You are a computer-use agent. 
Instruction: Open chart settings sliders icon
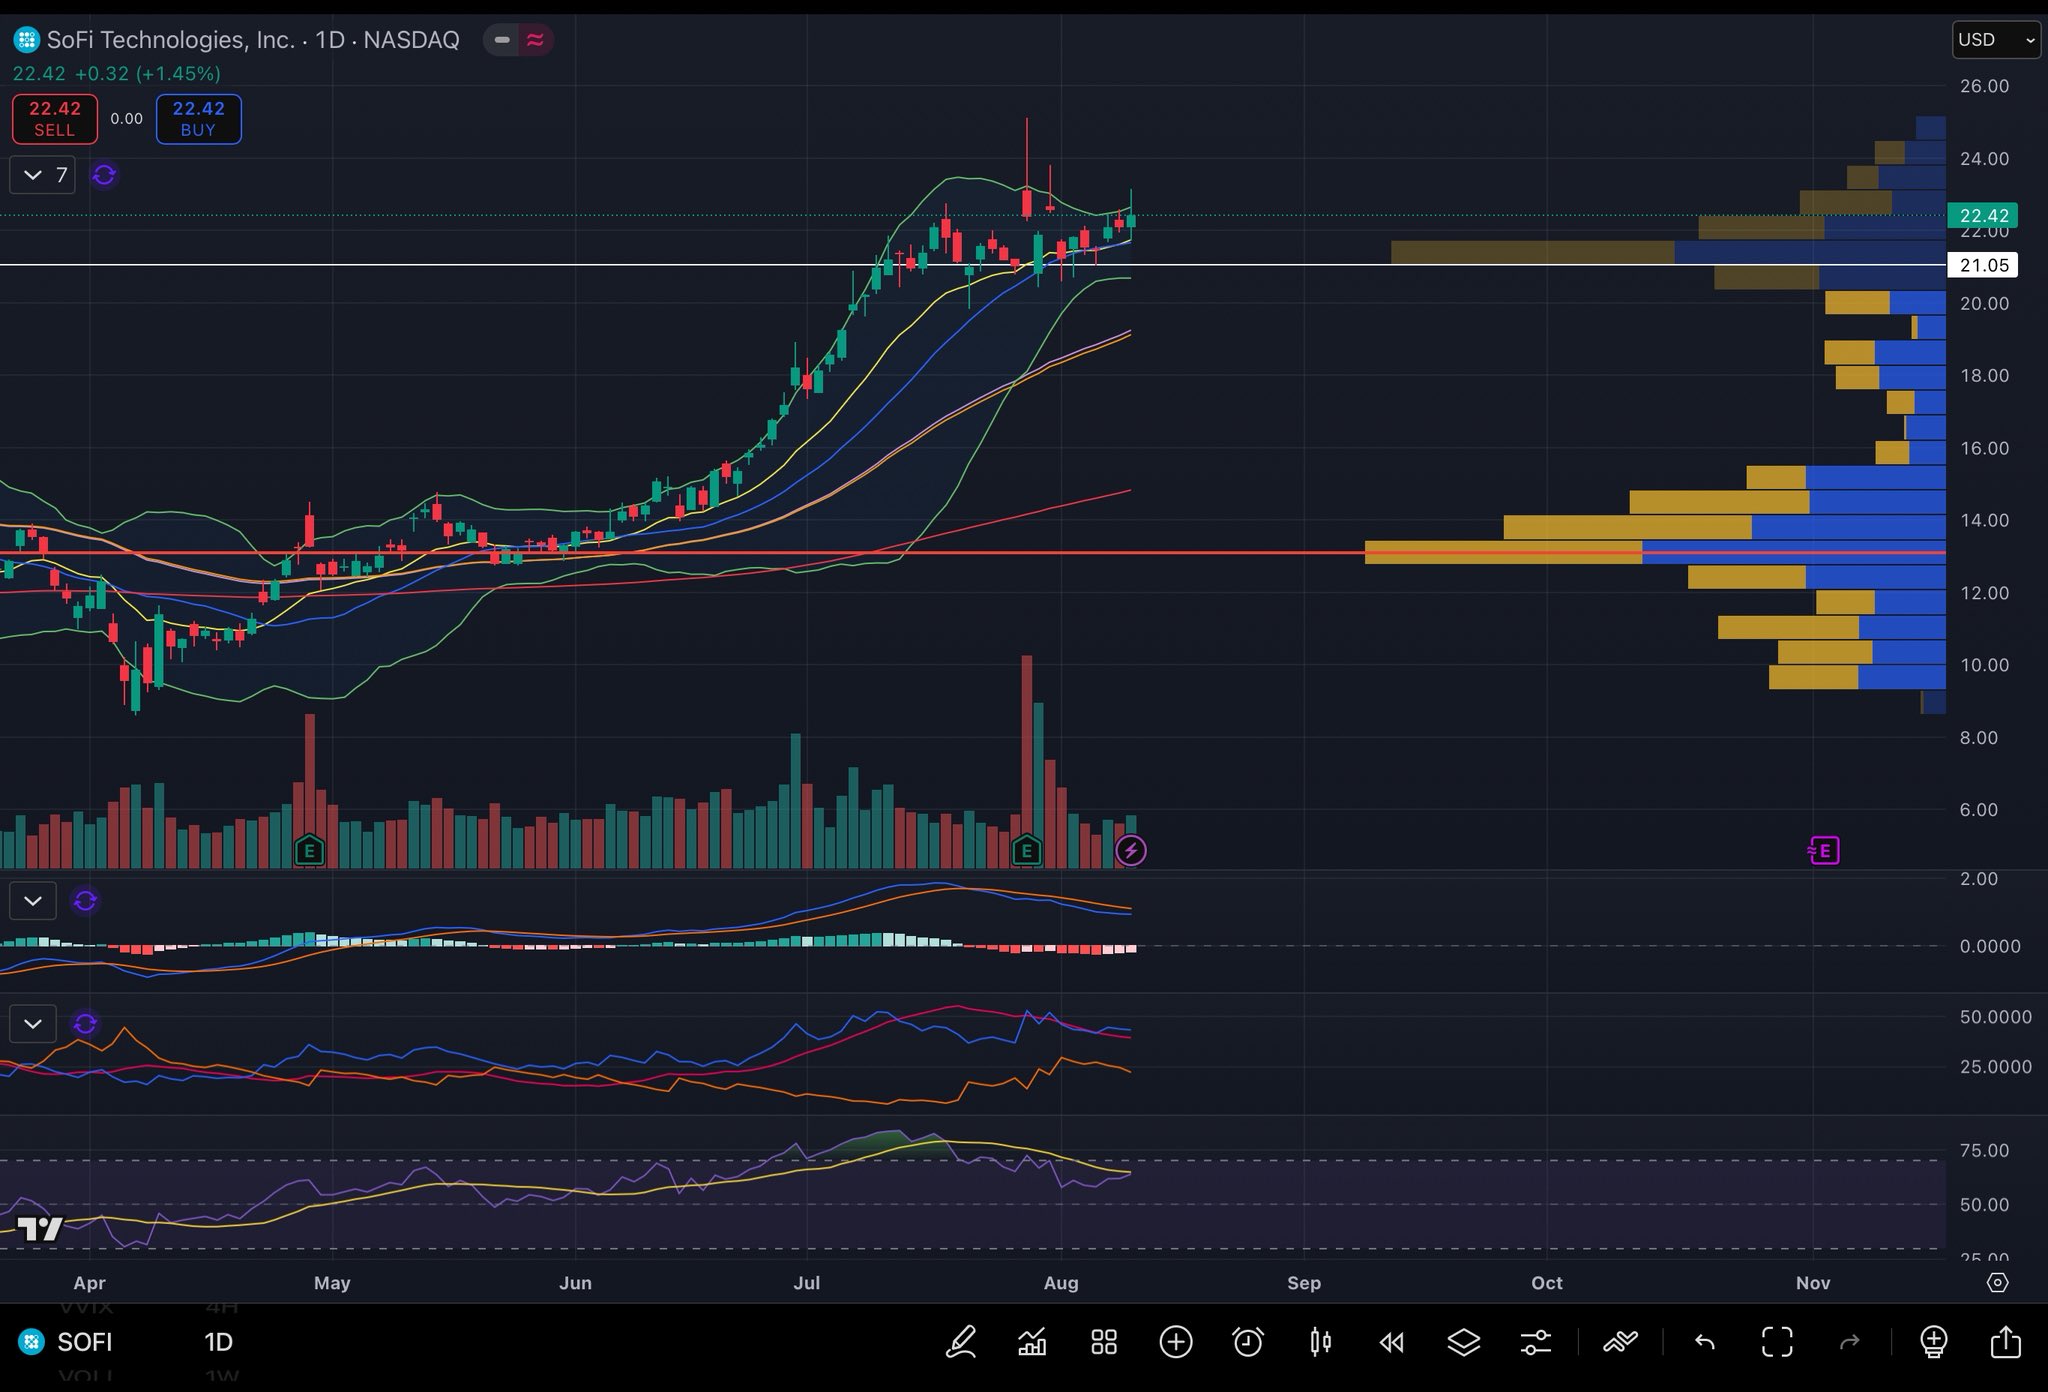click(1536, 1342)
